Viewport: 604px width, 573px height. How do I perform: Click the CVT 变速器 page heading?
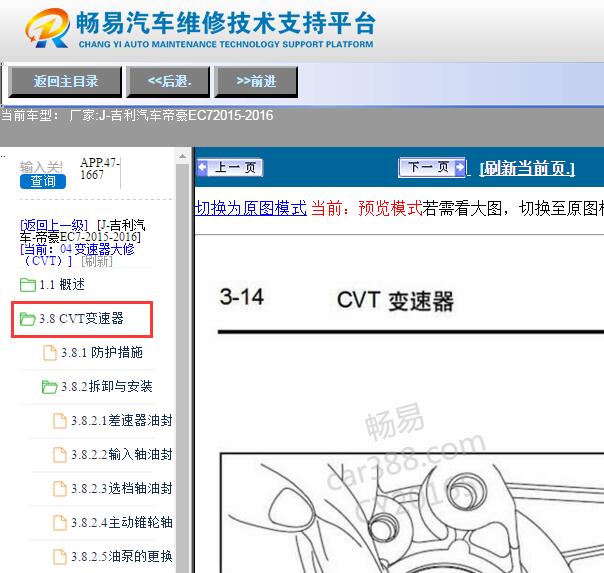pyautogui.click(x=395, y=300)
